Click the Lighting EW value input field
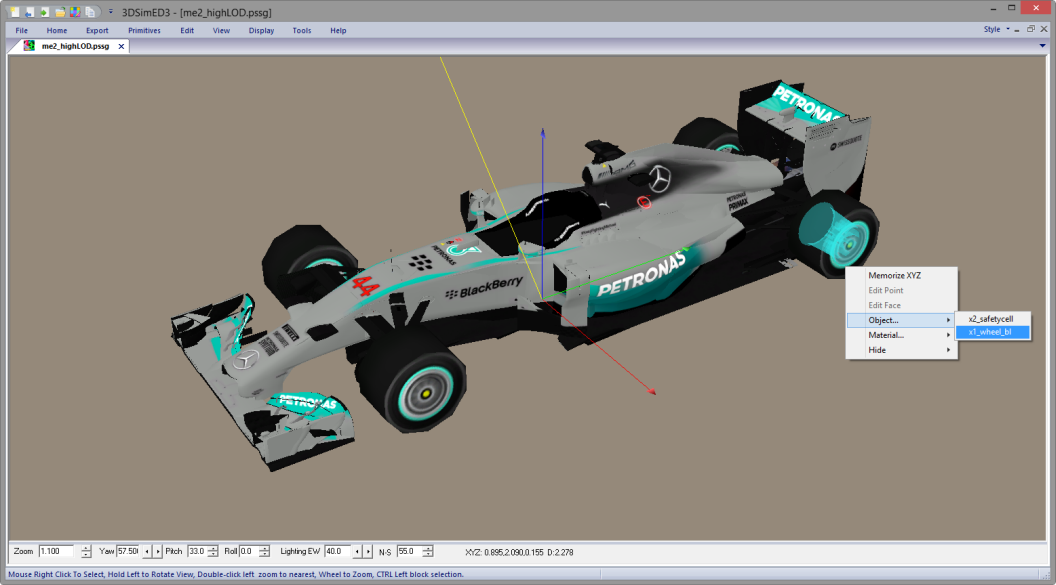 coord(337,551)
